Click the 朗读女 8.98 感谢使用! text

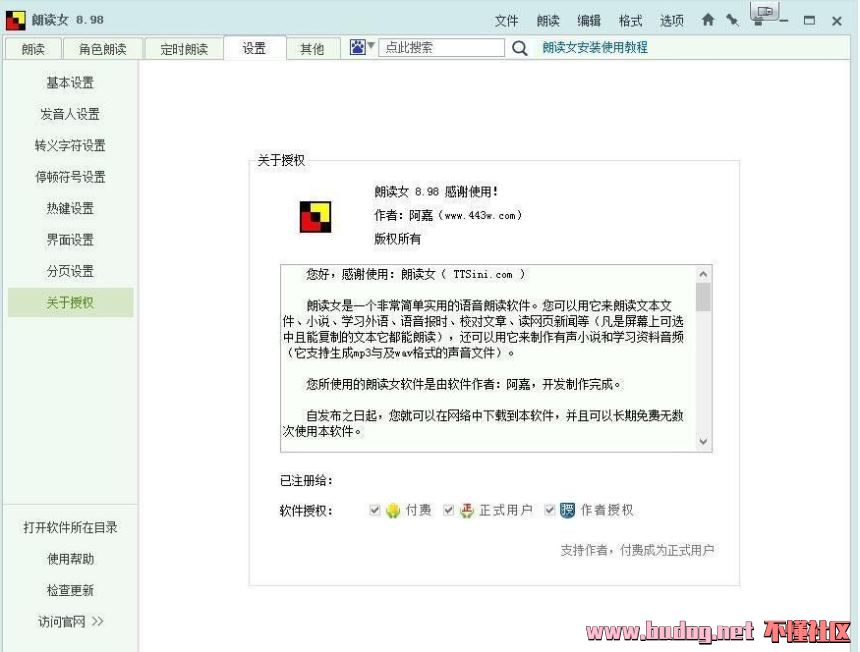(x=437, y=192)
